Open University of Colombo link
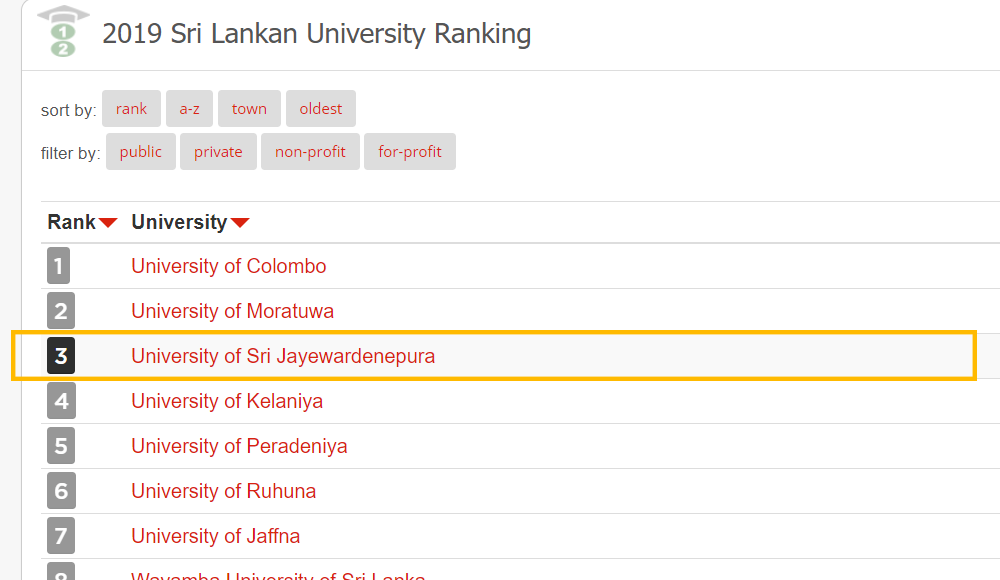Image resolution: width=1000 pixels, height=580 pixels. (x=228, y=266)
